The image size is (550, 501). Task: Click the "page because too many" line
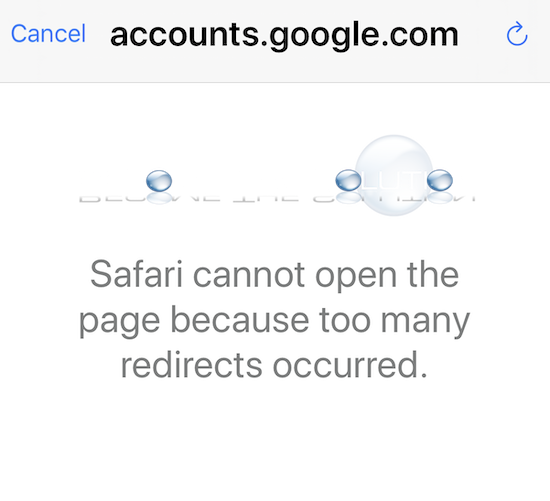click(274, 321)
